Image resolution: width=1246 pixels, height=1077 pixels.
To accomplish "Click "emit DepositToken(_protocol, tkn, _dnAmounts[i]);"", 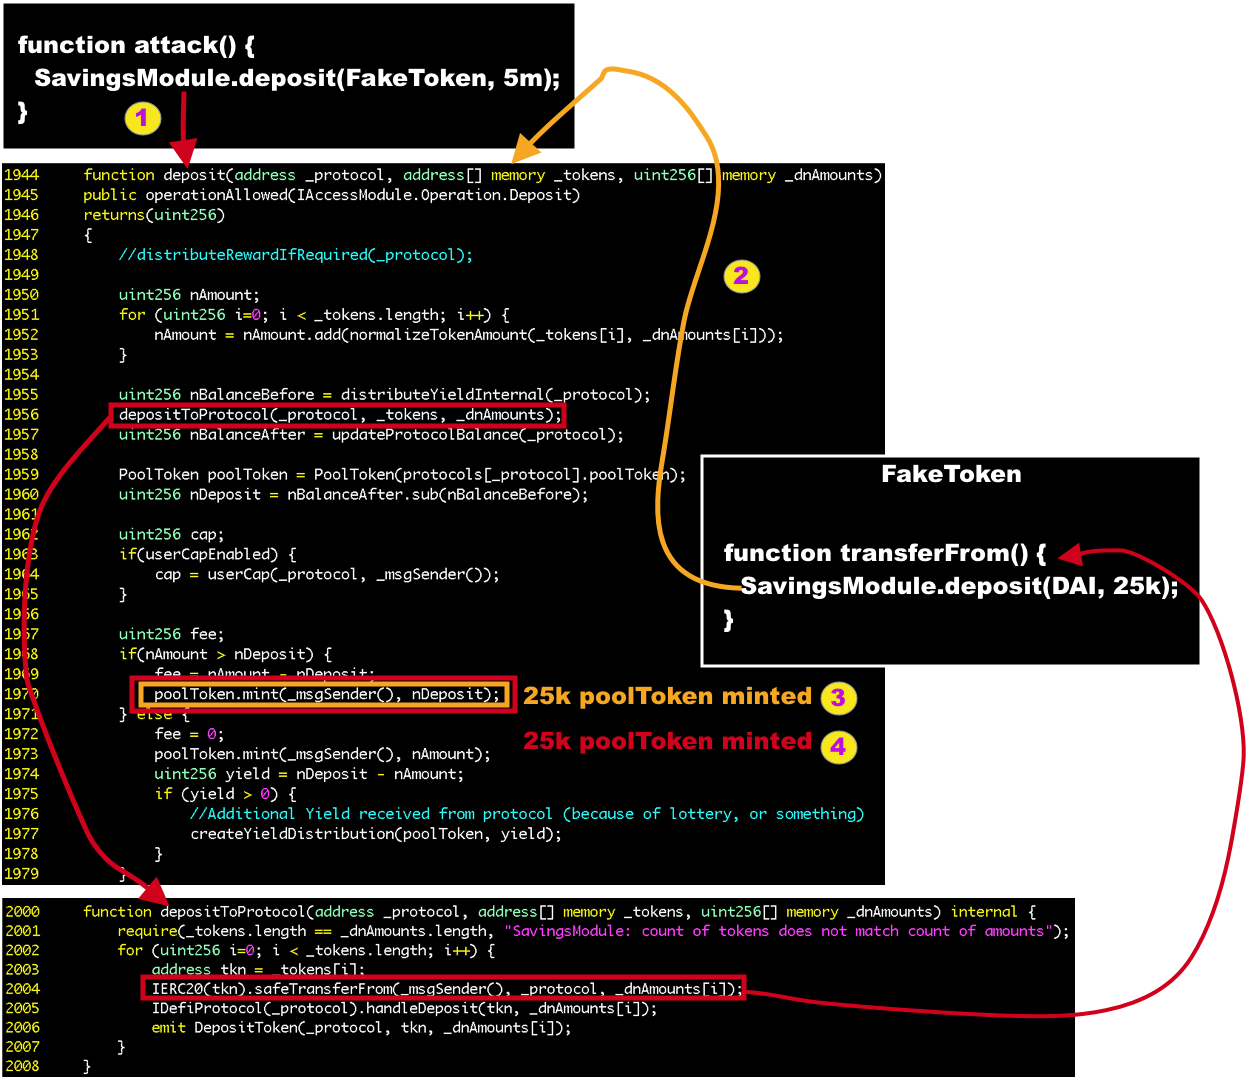I will pos(362,1028).
